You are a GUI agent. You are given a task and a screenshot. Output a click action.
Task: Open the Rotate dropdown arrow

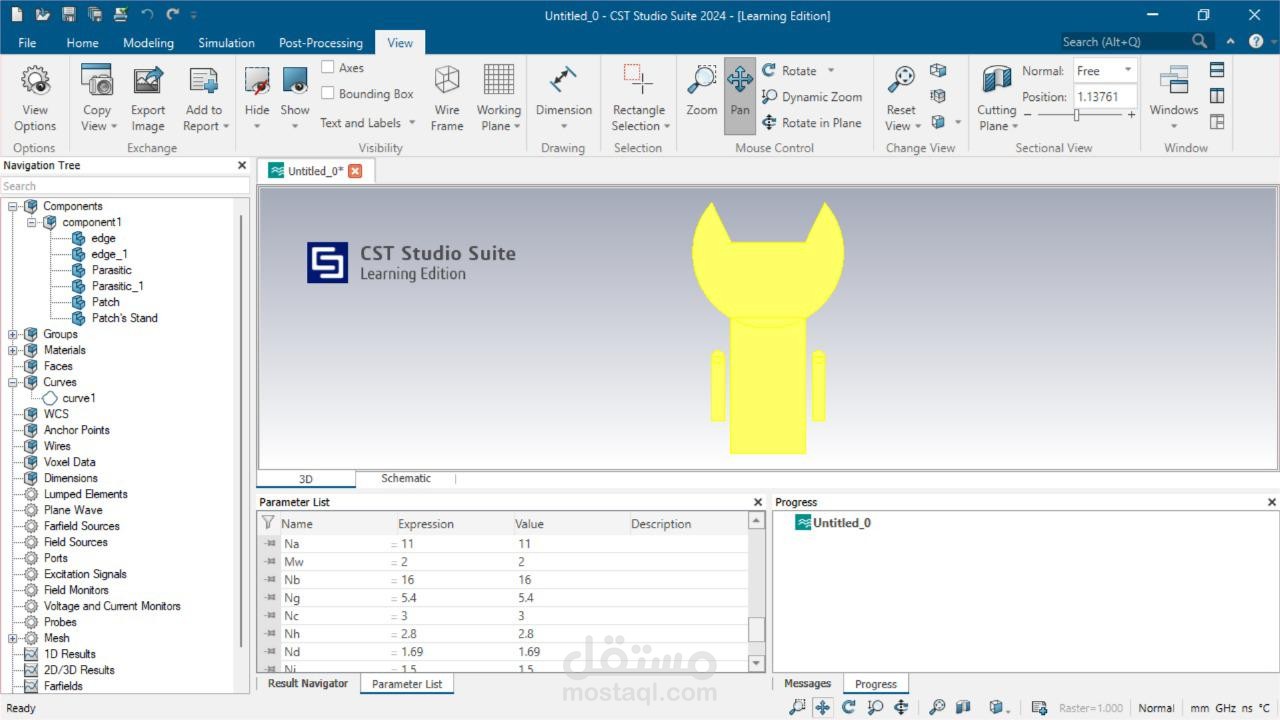831,71
